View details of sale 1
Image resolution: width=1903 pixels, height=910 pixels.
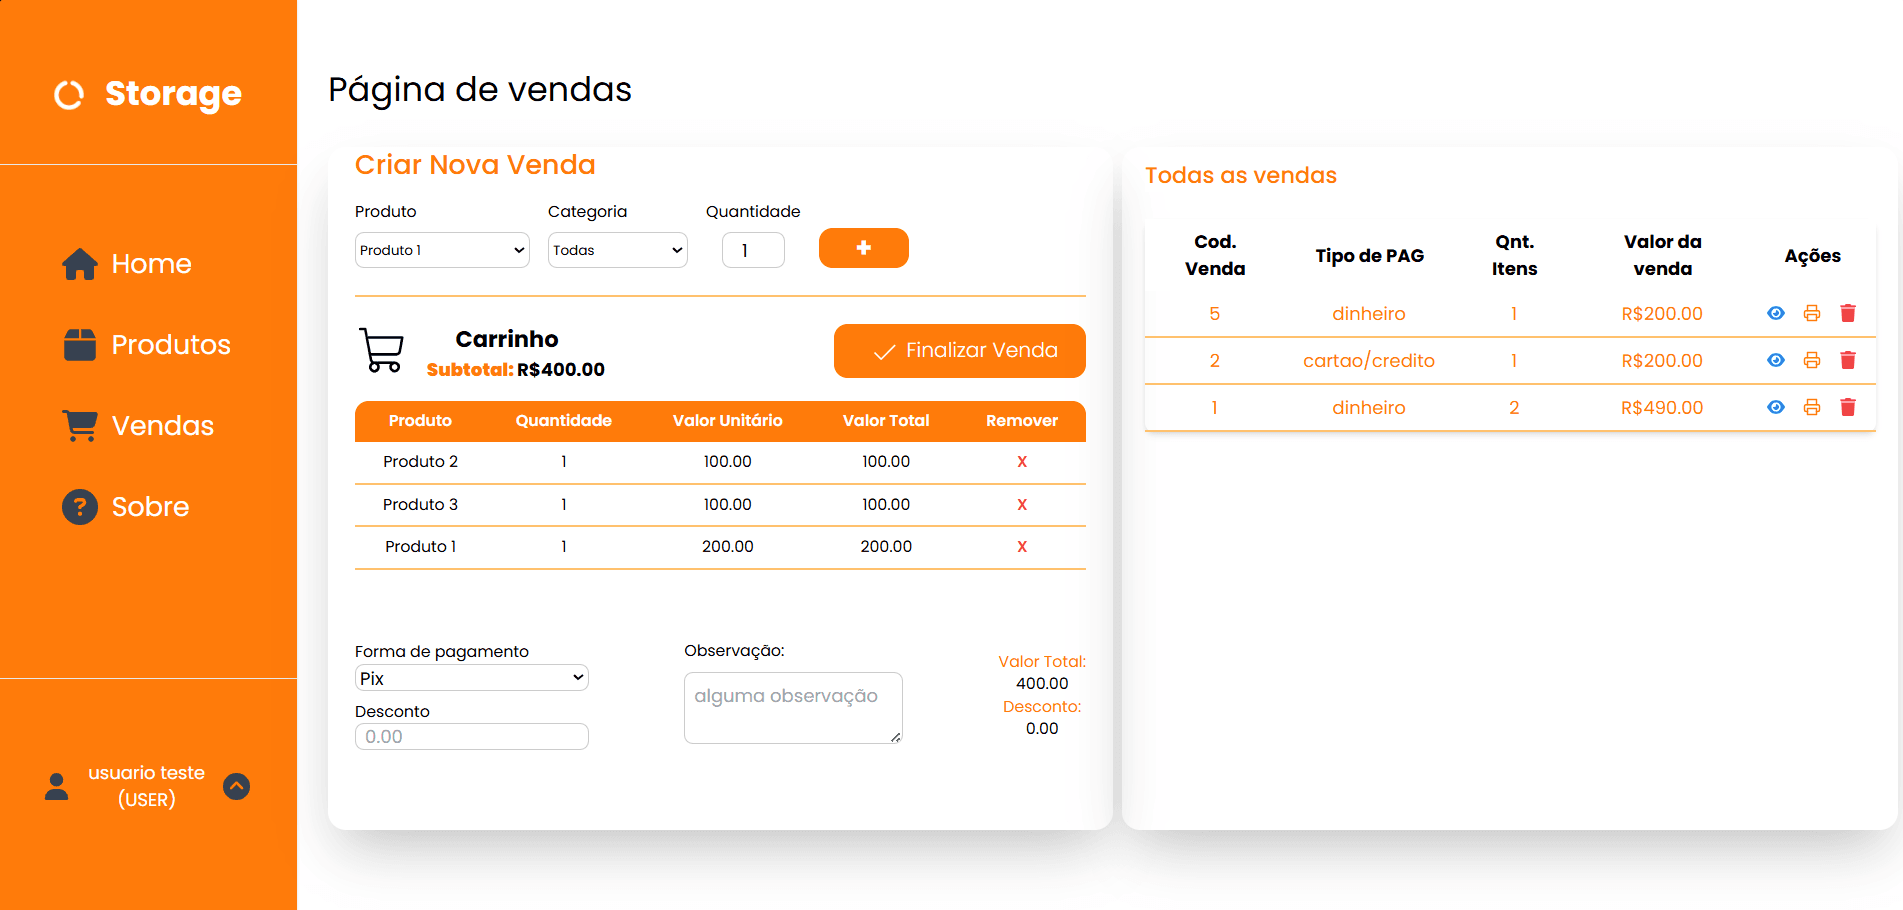coord(1776,407)
